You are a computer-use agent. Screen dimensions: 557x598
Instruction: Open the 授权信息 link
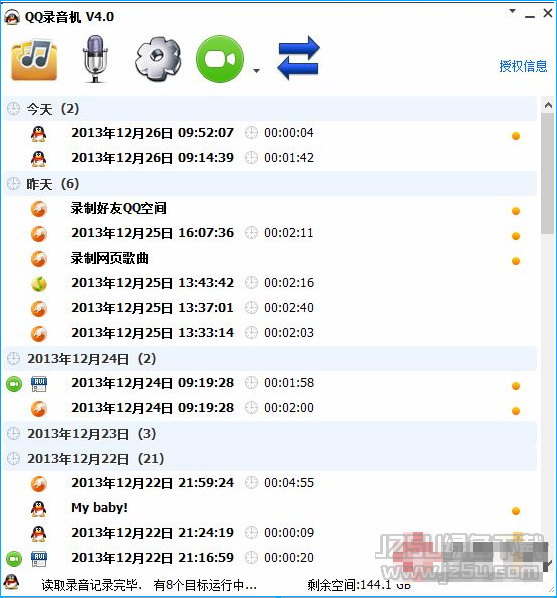coord(523,66)
